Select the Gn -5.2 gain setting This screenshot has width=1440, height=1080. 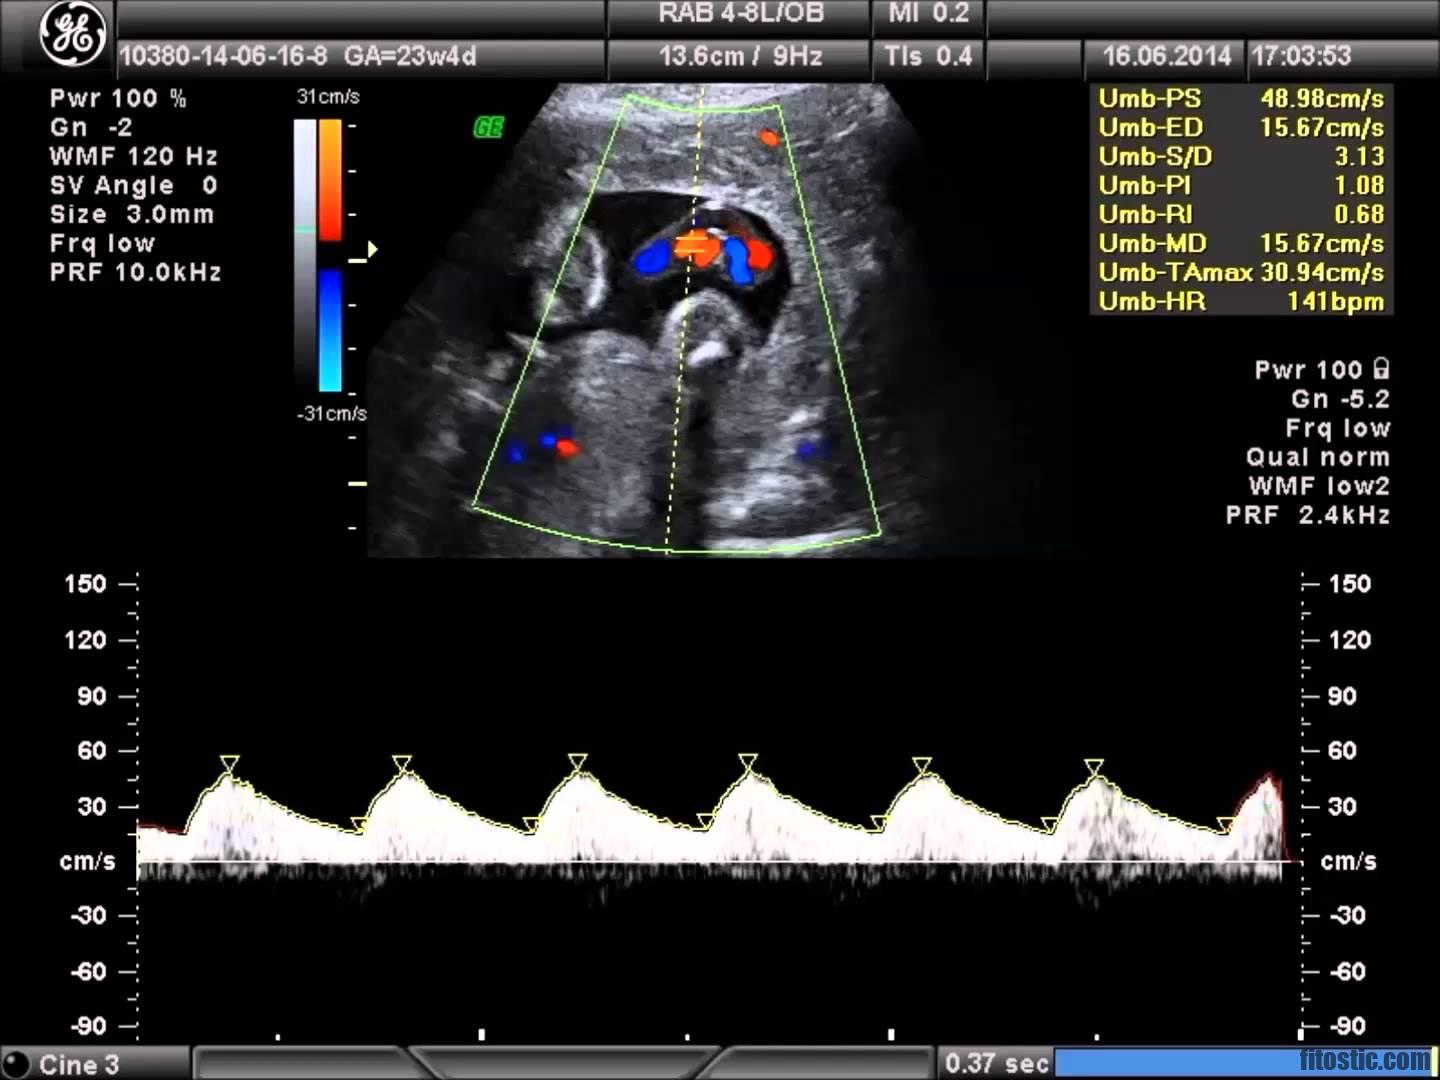point(1340,399)
